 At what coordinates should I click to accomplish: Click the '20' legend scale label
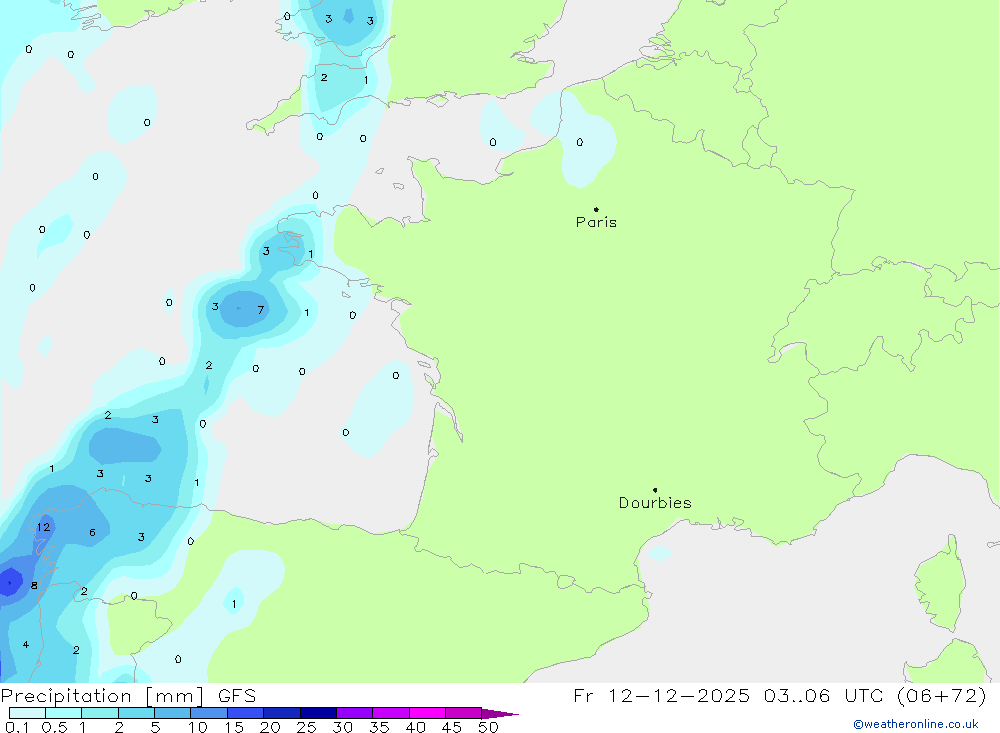click(x=270, y=727)
